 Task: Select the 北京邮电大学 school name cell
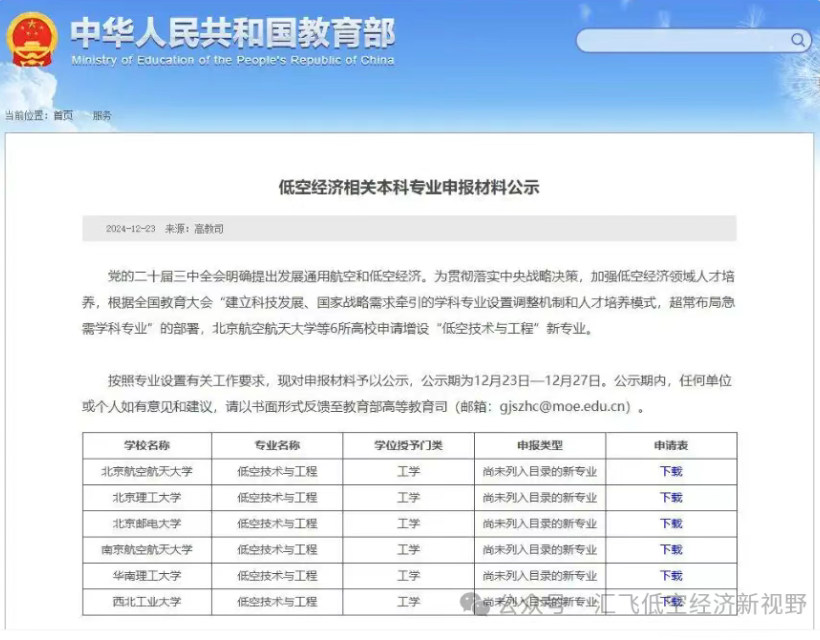pyautogui.click(x=147, y=523)
